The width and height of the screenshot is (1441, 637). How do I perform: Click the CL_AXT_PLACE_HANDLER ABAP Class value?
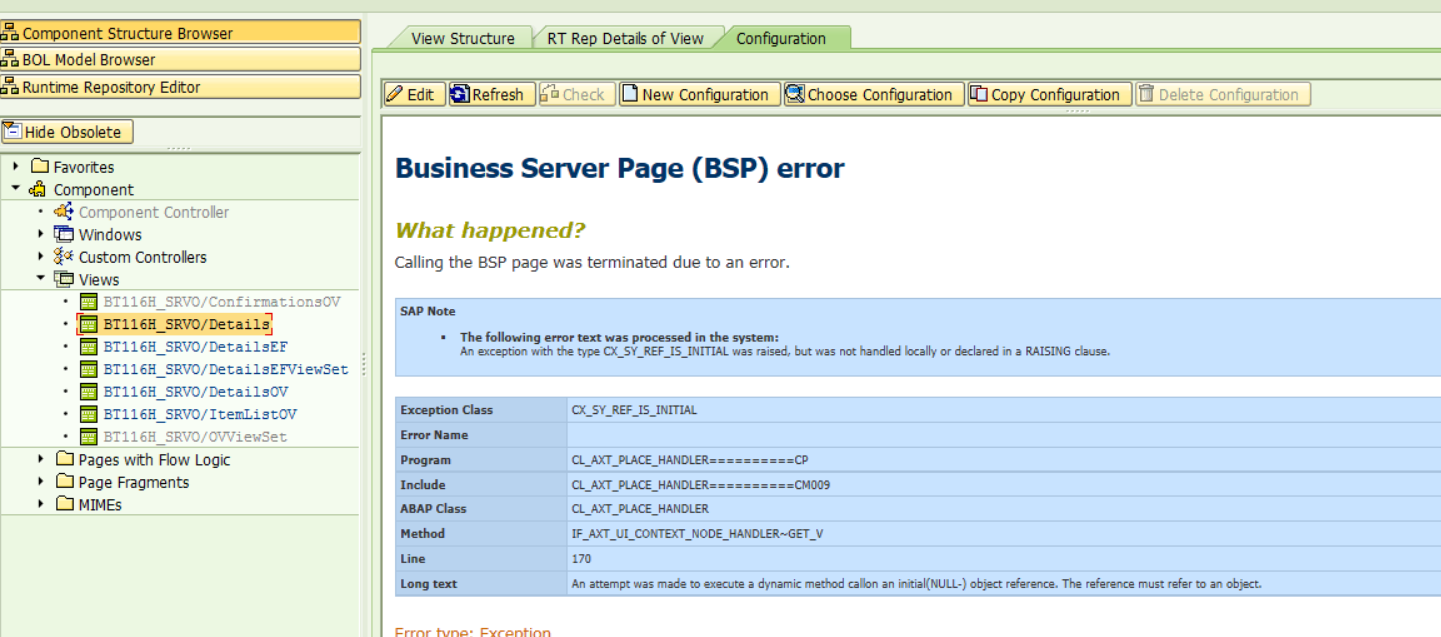tap(640, 509)
